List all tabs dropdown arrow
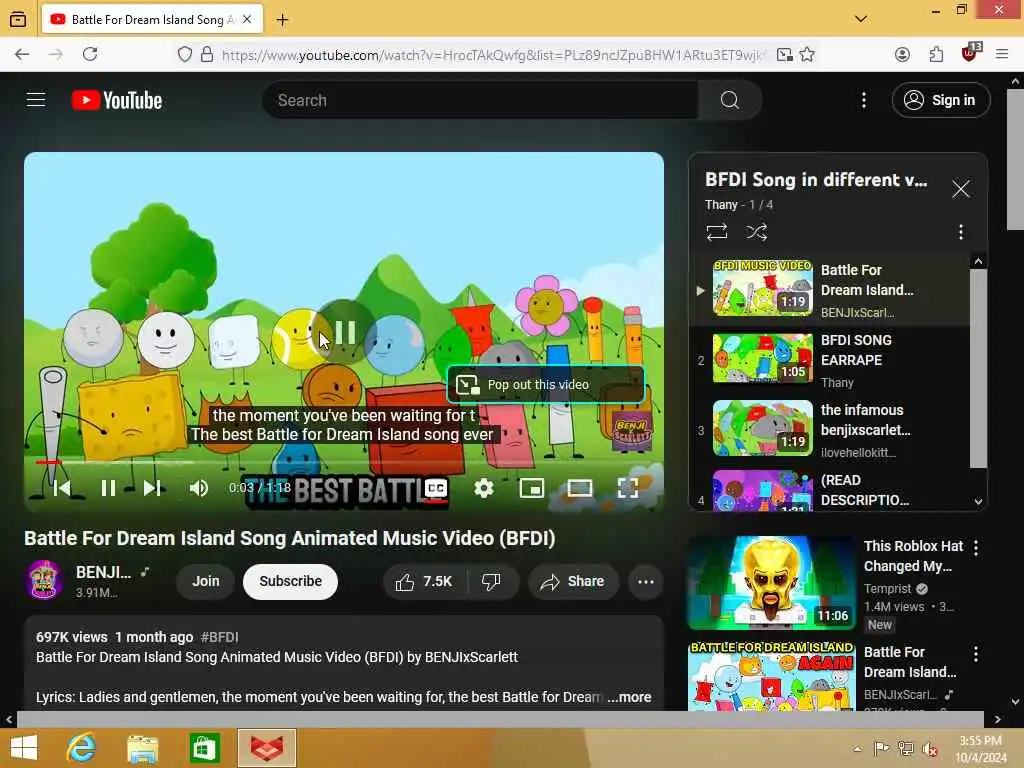 (x=861, y=19)
